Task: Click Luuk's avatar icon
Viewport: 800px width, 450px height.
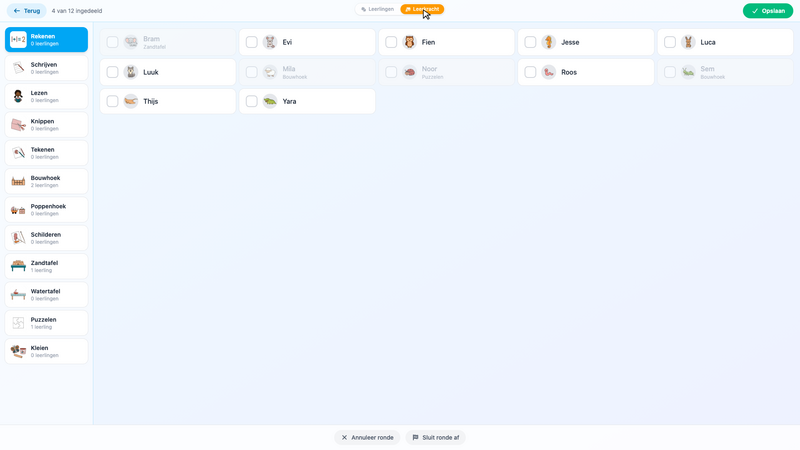Action: (x=131, y=72)
